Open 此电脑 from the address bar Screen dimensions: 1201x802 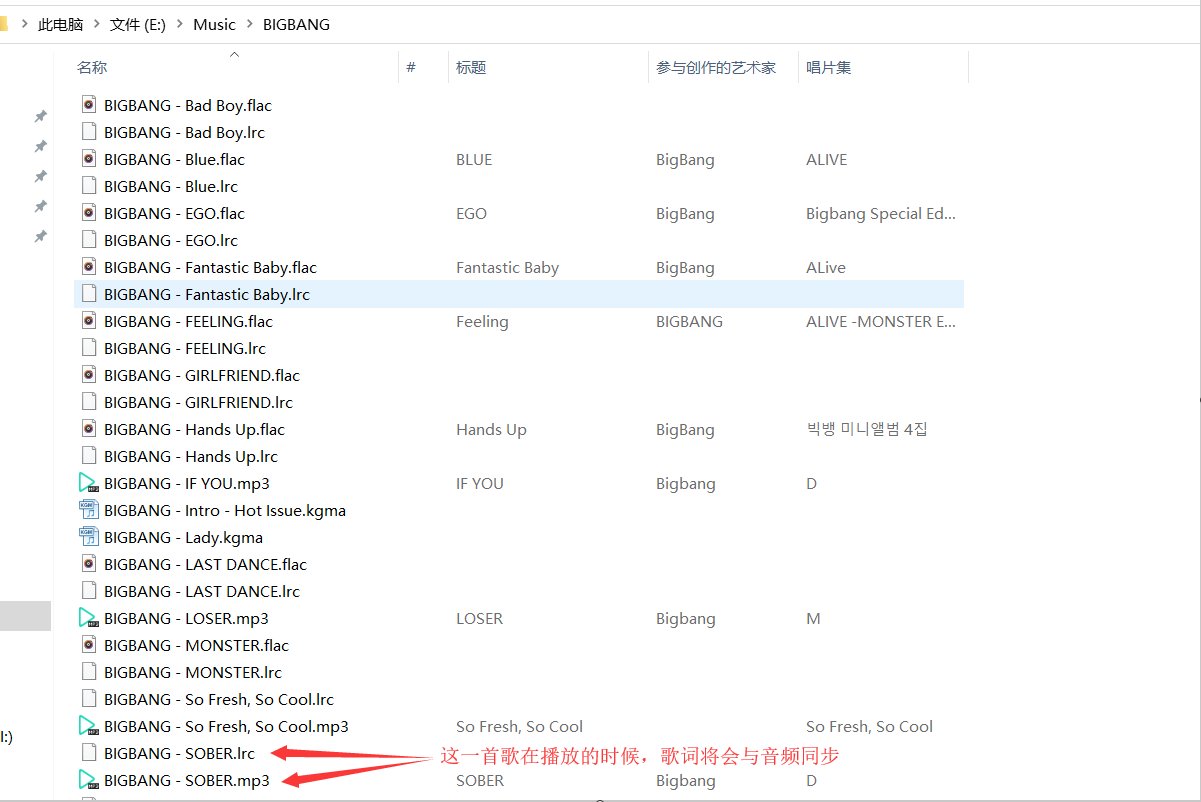tap(62, 24)
